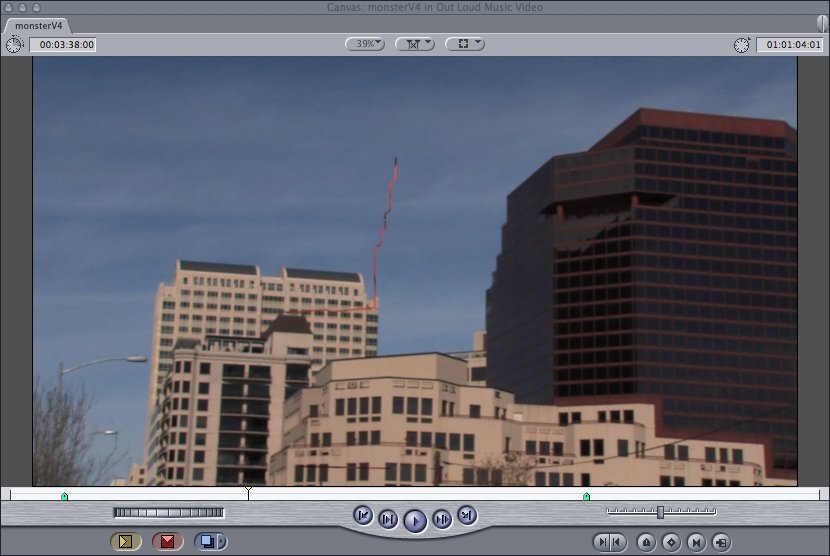Open the 39% zoom pop-up menu

click(365, 44)
